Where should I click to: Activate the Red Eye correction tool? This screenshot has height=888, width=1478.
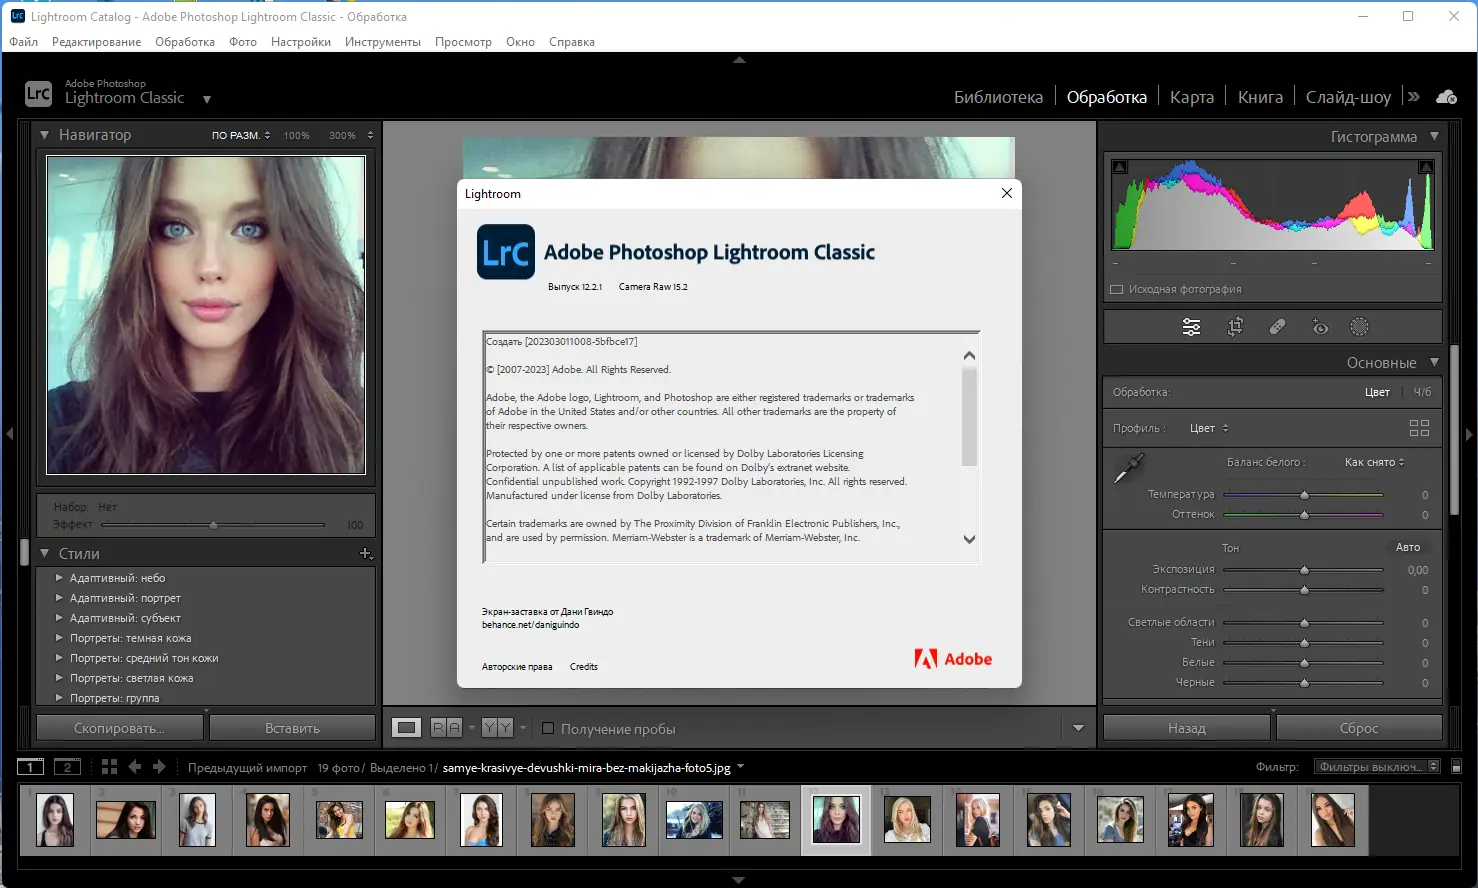[1320, 327]
